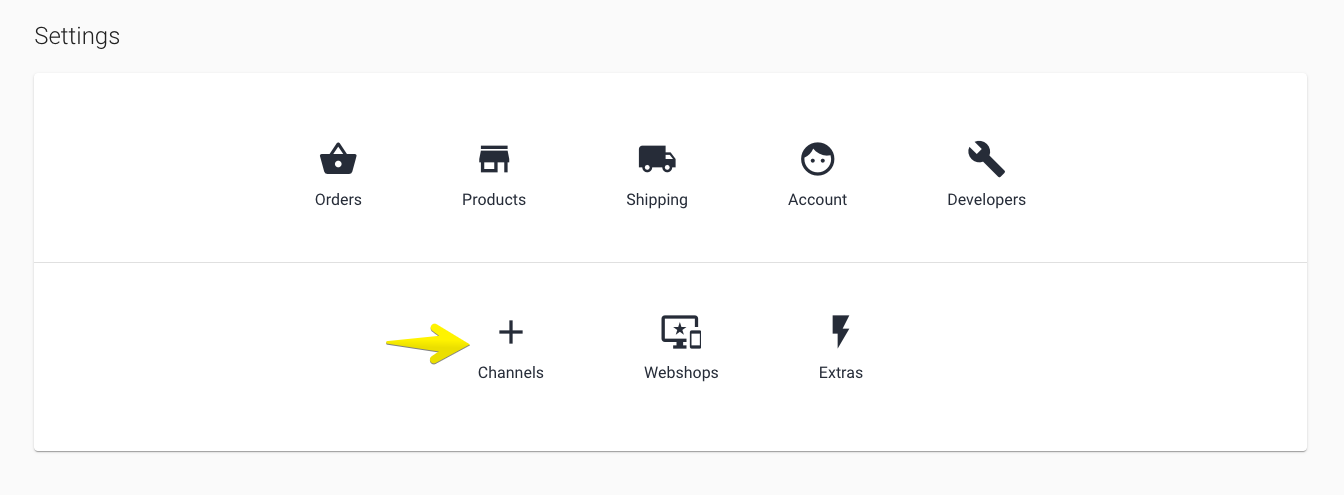Open the Orders basket icon

tap(338, 159)
